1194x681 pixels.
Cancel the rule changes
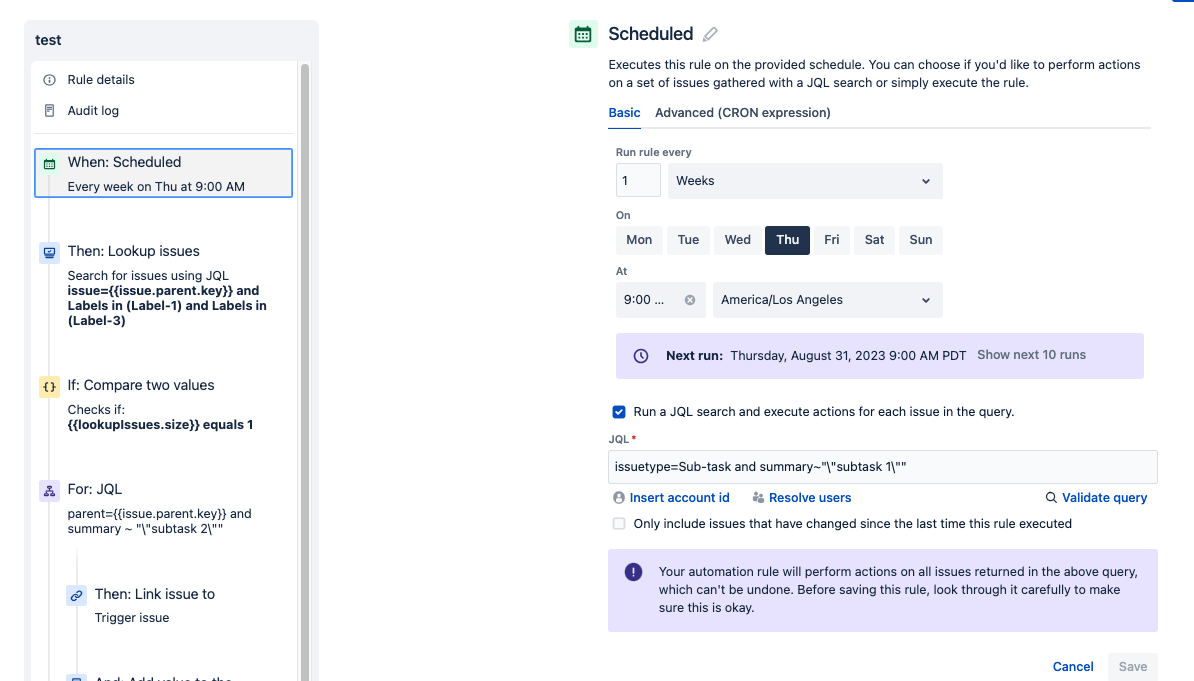tap(1072, 666)
